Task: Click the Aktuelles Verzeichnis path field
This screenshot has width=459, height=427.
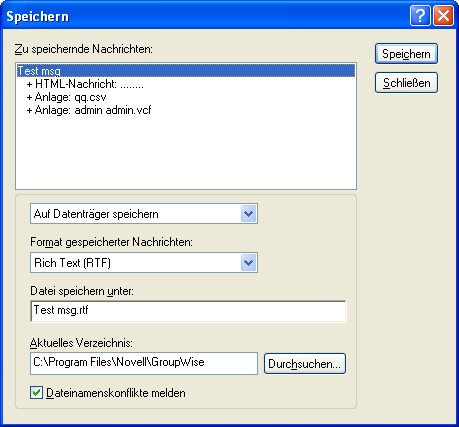Action: click(x=144, y=363)
